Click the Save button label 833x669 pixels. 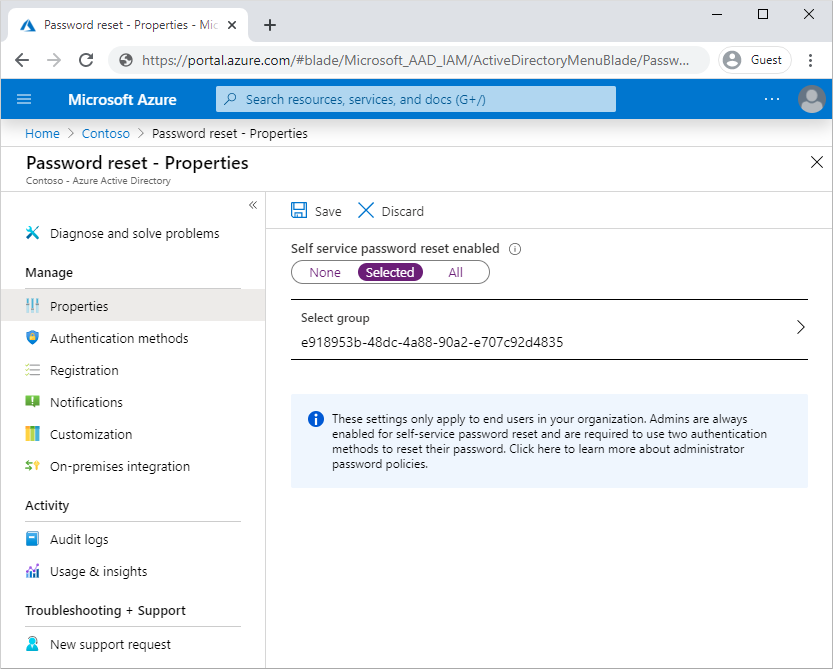[x=328, y=211]
